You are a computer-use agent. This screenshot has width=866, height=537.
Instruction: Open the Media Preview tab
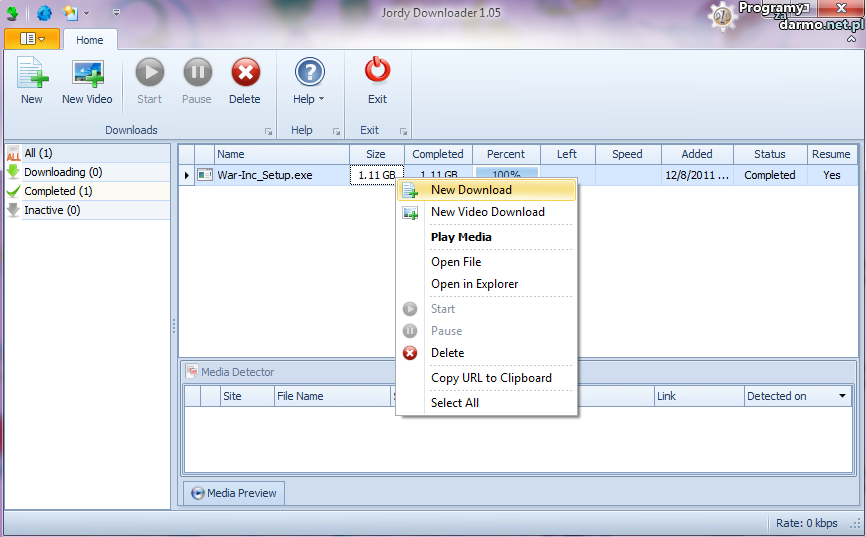234,493
